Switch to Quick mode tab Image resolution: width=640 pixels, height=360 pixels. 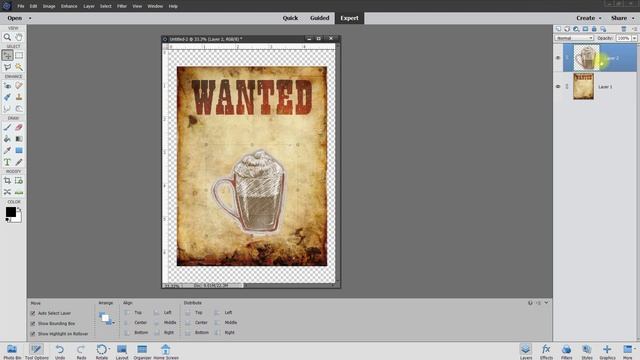[290, 18]
